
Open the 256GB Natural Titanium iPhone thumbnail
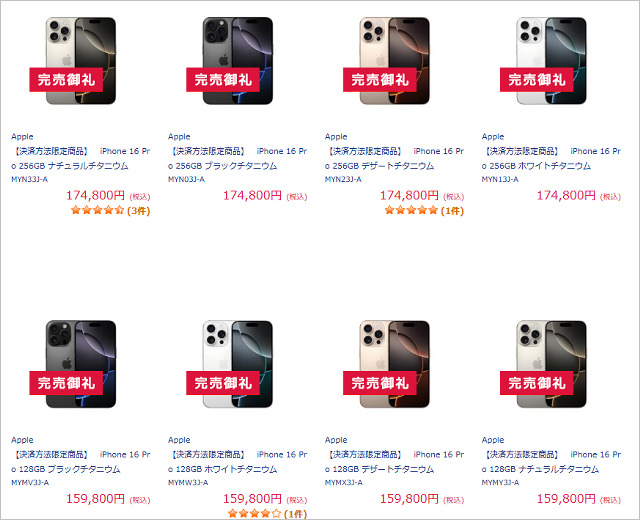[81, 61]
